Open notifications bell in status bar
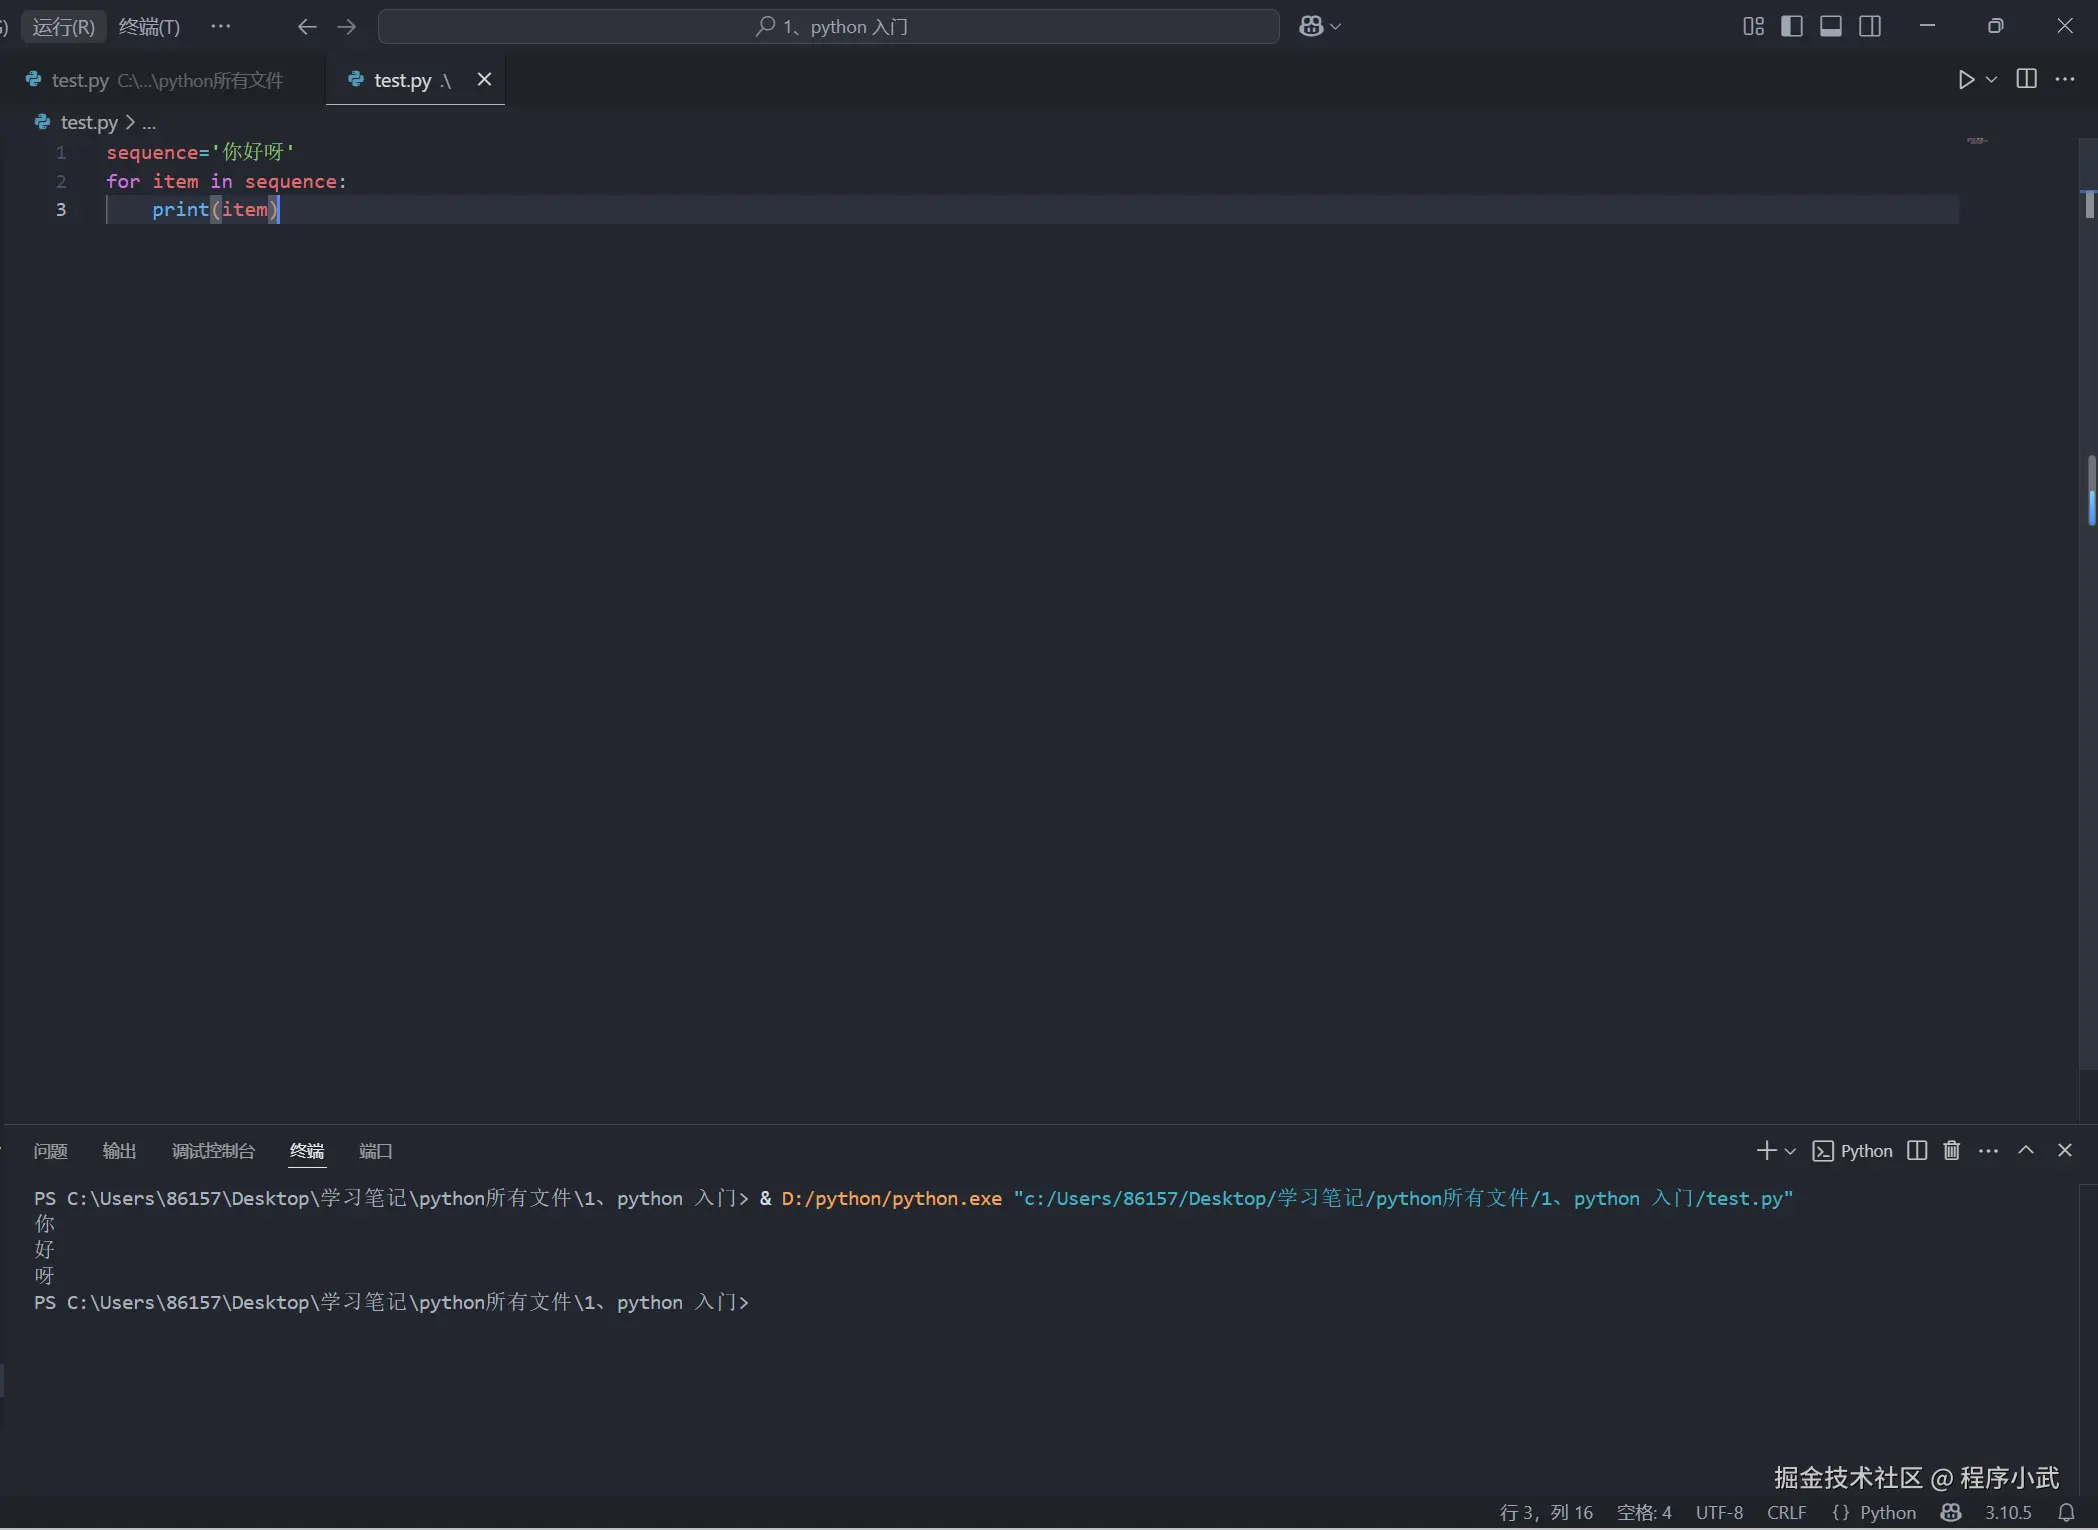Image resolution: width=2098 pixels, height=1530 pixels. click(x=2066, y=1513)
